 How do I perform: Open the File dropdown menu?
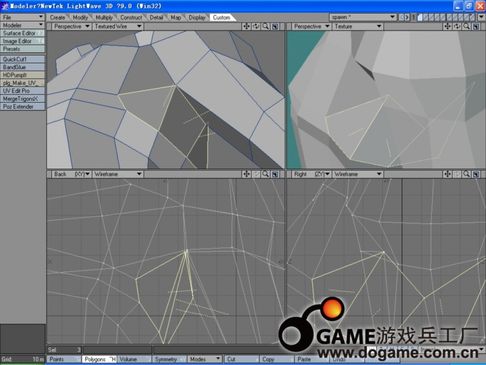(x=23, y=17)
